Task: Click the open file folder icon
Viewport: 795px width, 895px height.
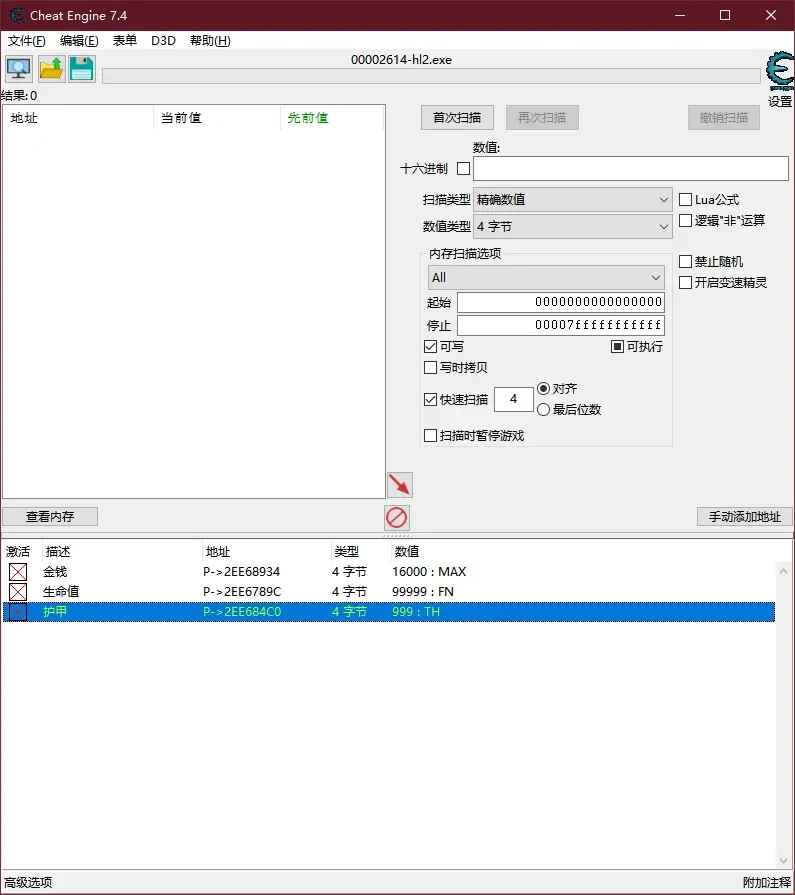Action: (51, 69)
